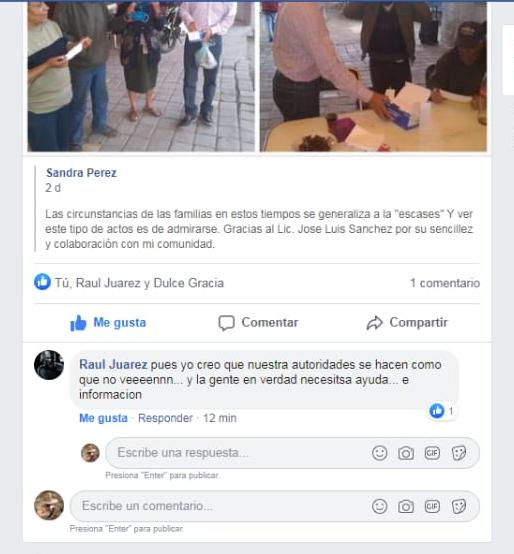
Task: Show the 1 comentario count link
Action: click(x=445, y=283)
